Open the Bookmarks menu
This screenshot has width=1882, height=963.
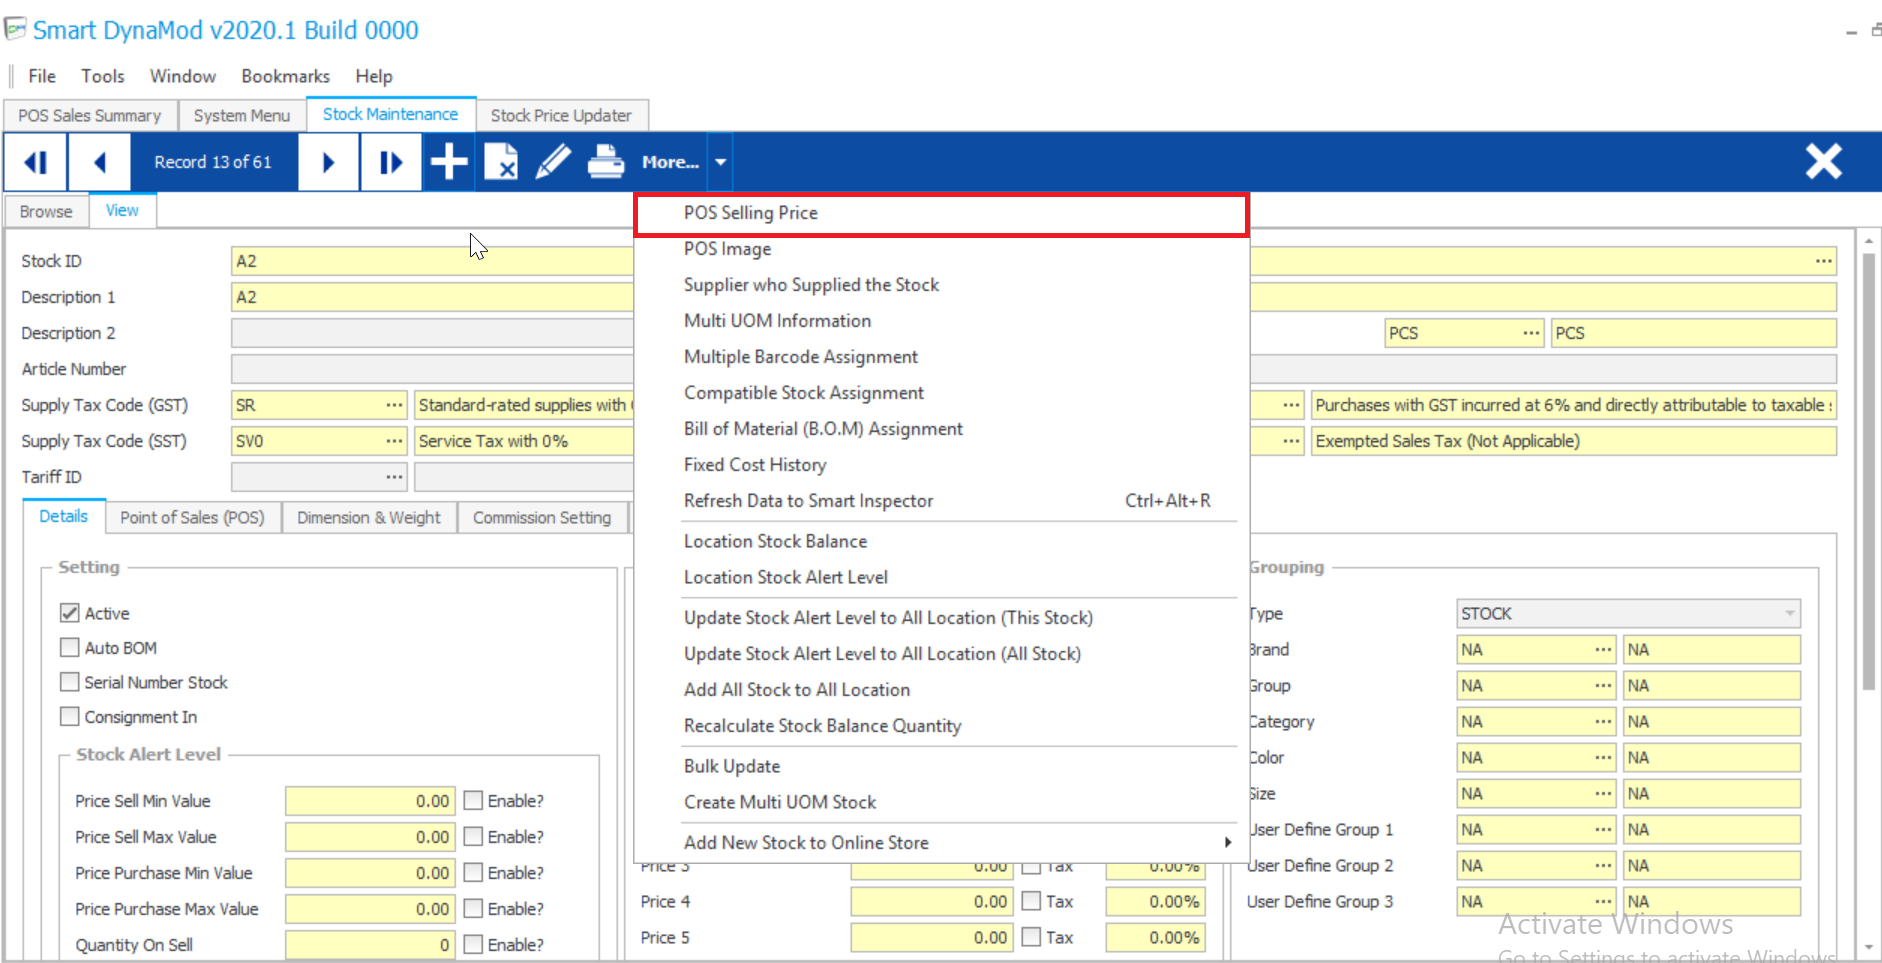[285, 76]
